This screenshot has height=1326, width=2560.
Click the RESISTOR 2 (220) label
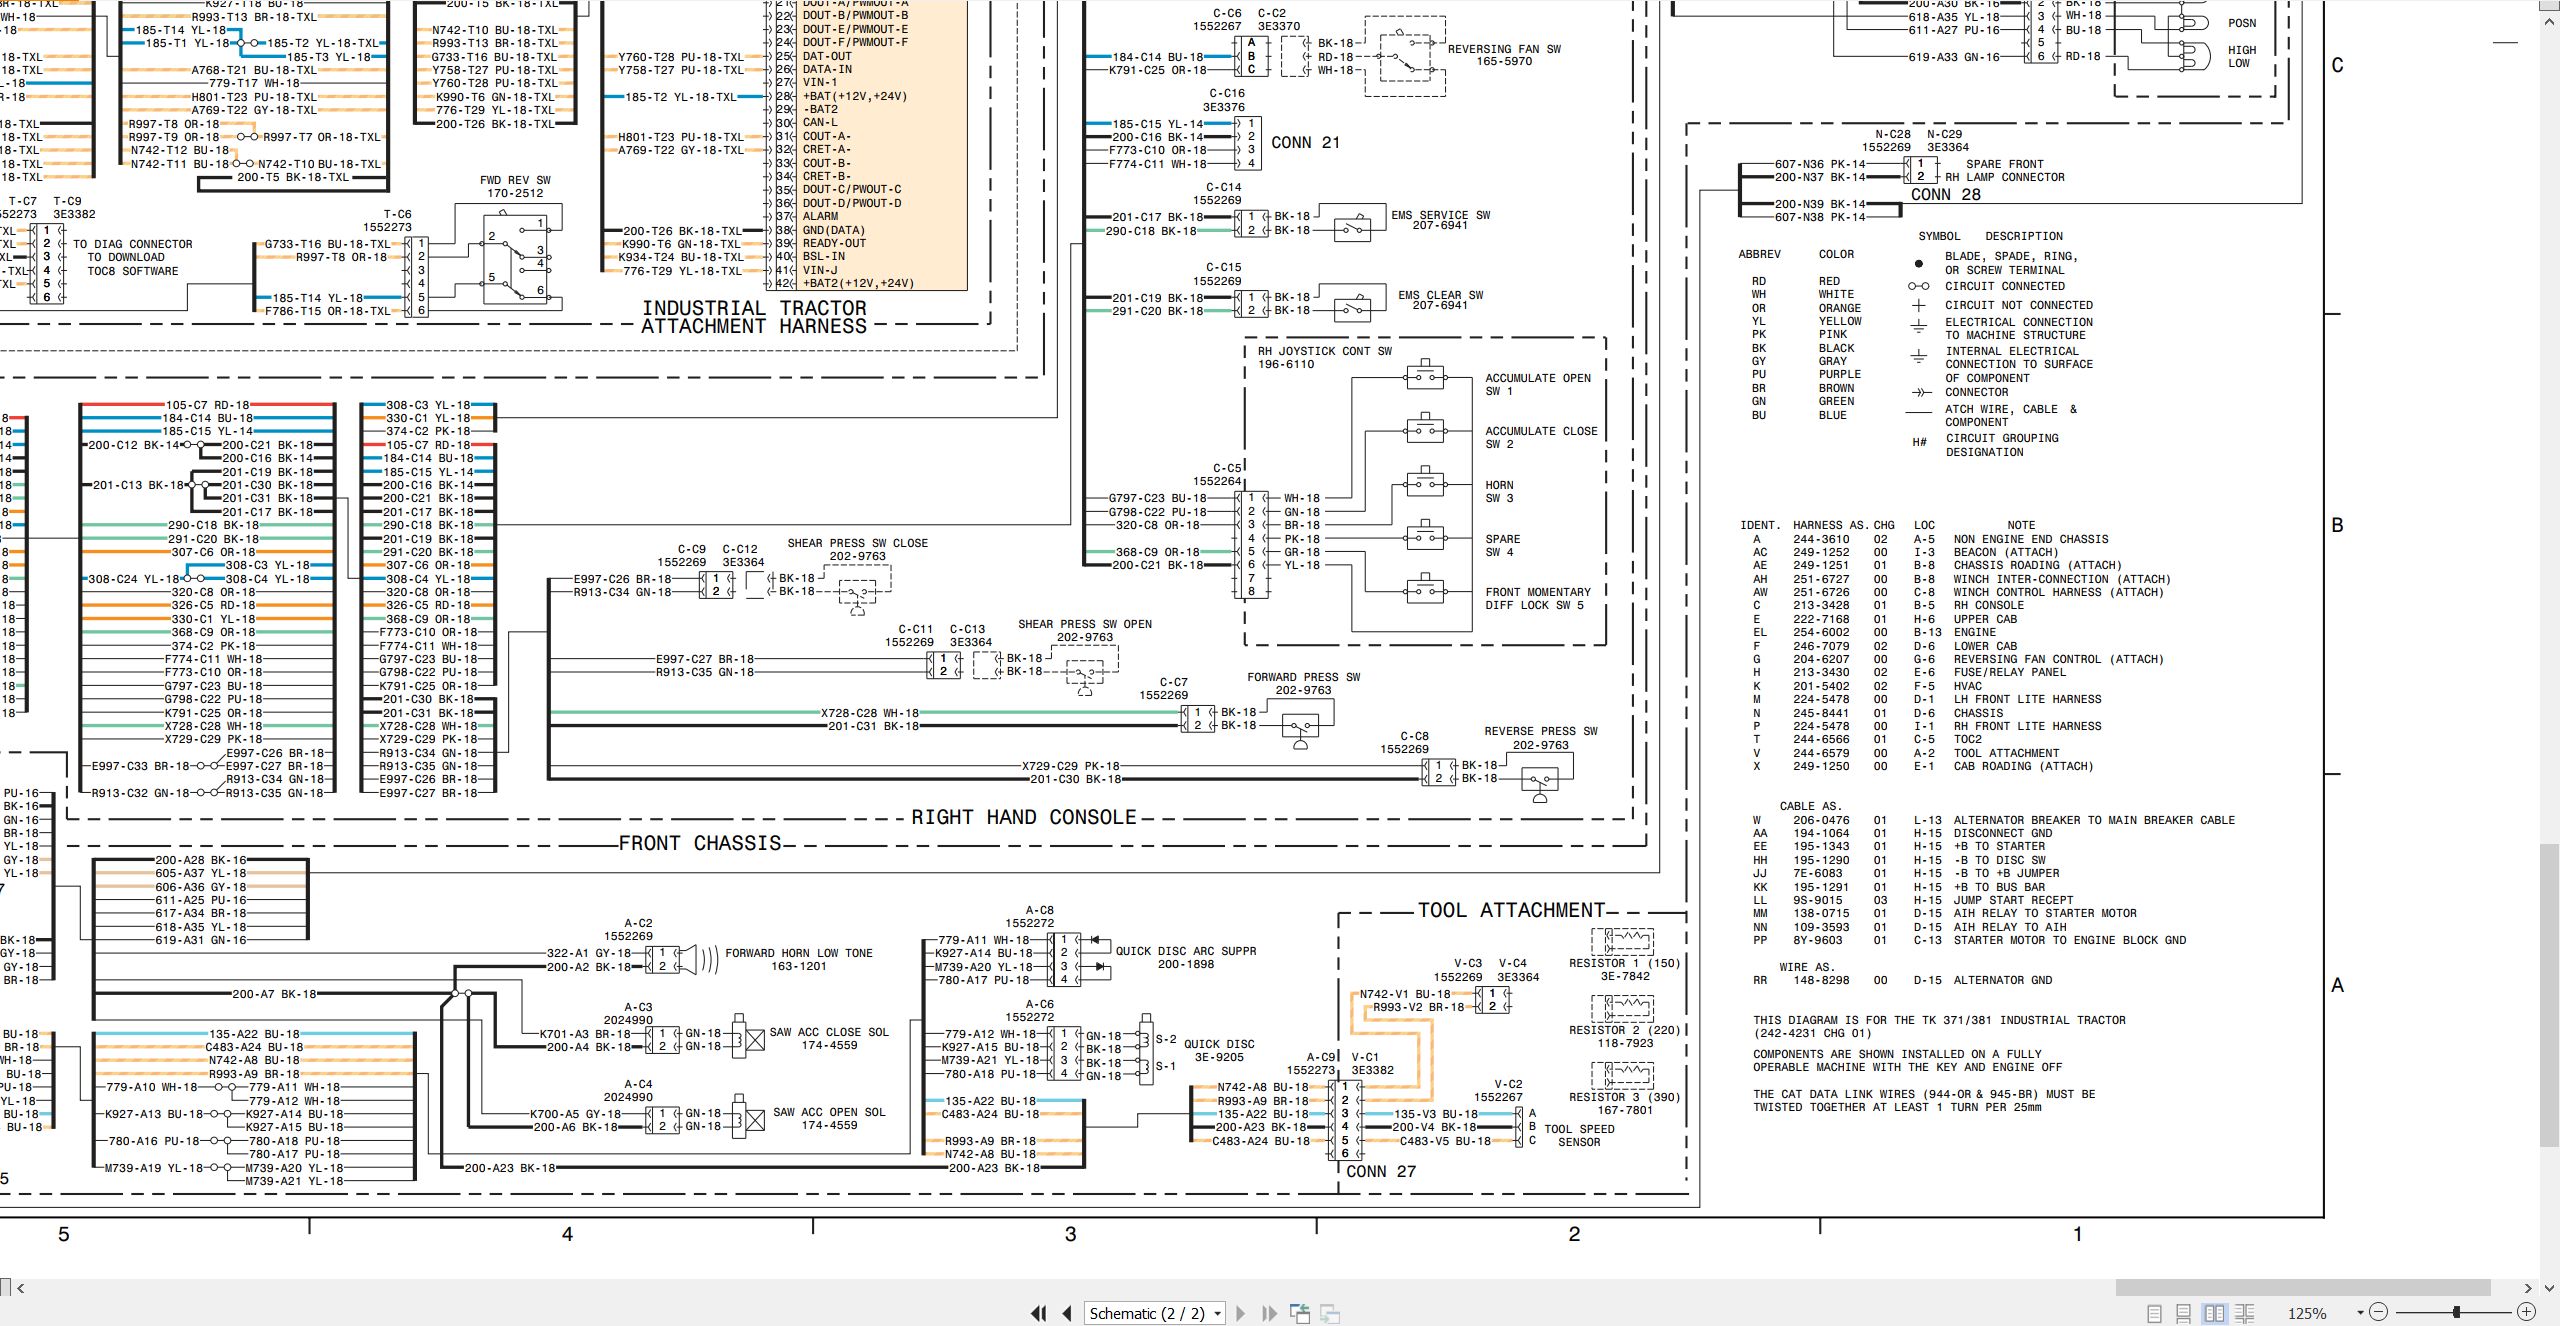tap(1624, 1030)
